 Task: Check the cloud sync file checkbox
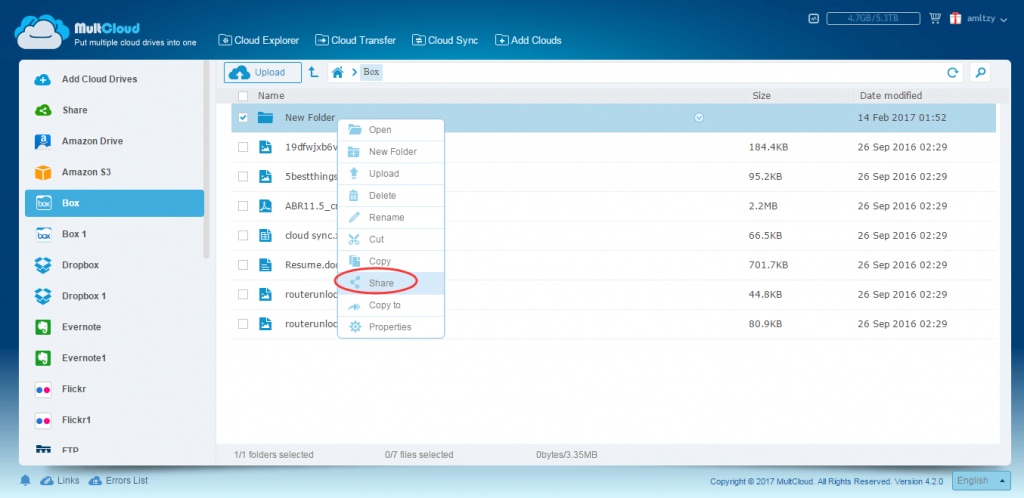(243, 235)
